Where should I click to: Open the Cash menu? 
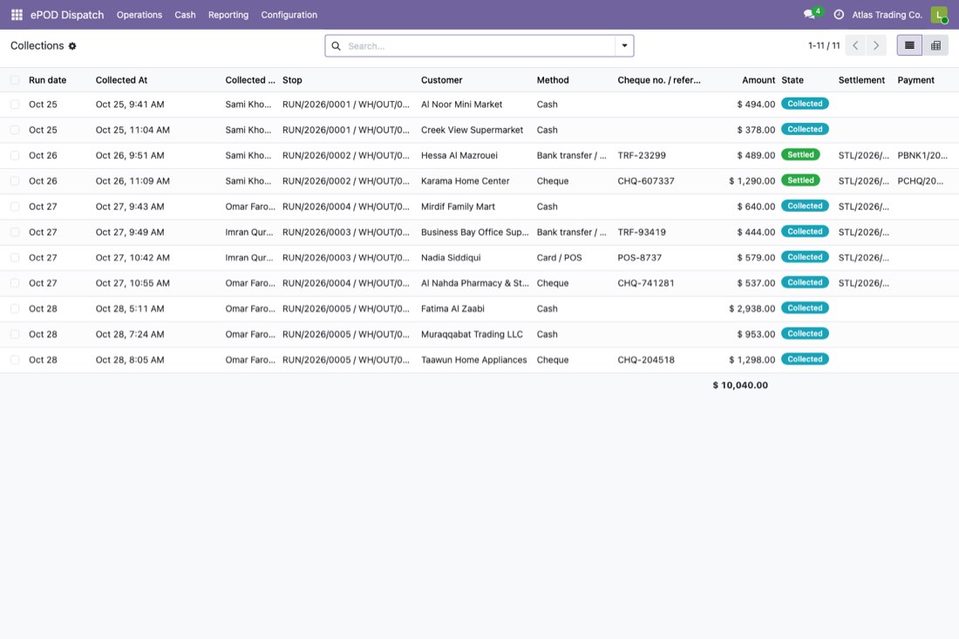185,15
